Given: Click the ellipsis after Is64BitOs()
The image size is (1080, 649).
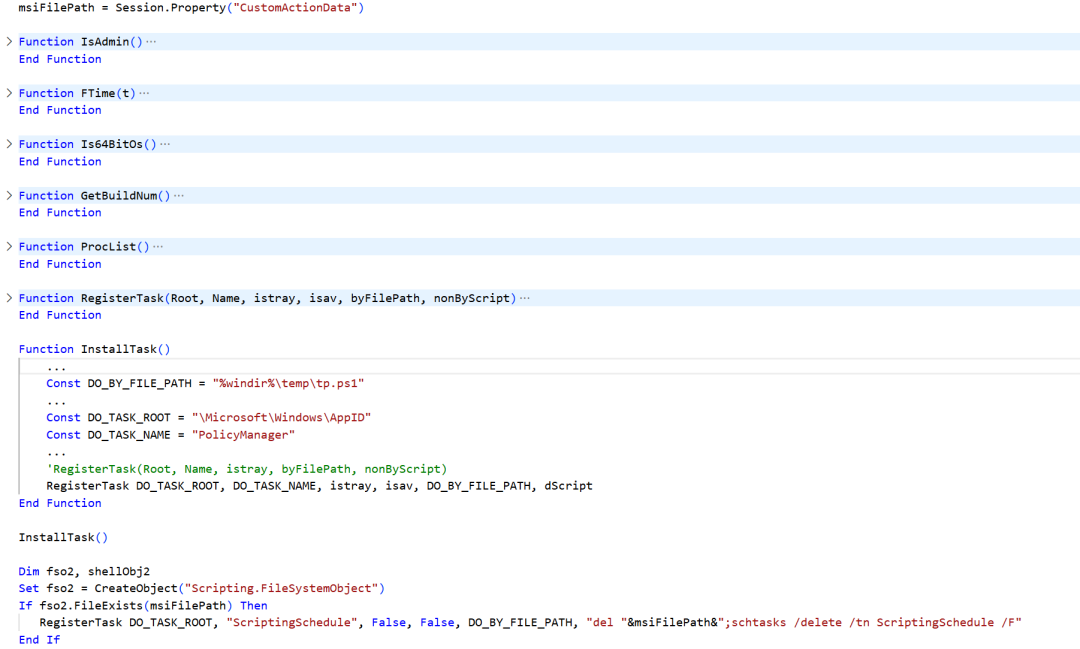Looking at the screenshot, I should tap(165, 145).
